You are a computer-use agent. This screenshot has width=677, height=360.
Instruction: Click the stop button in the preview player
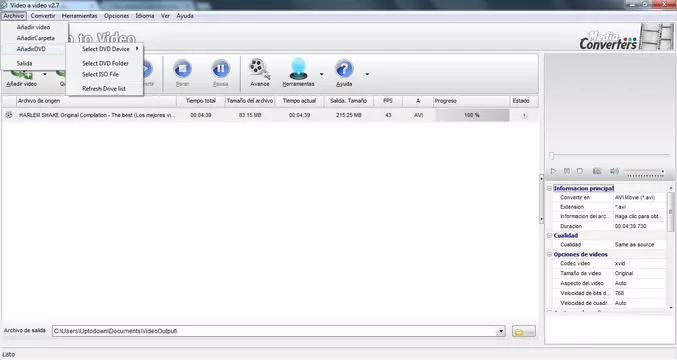pyautogui.click(x=580, y=171)
